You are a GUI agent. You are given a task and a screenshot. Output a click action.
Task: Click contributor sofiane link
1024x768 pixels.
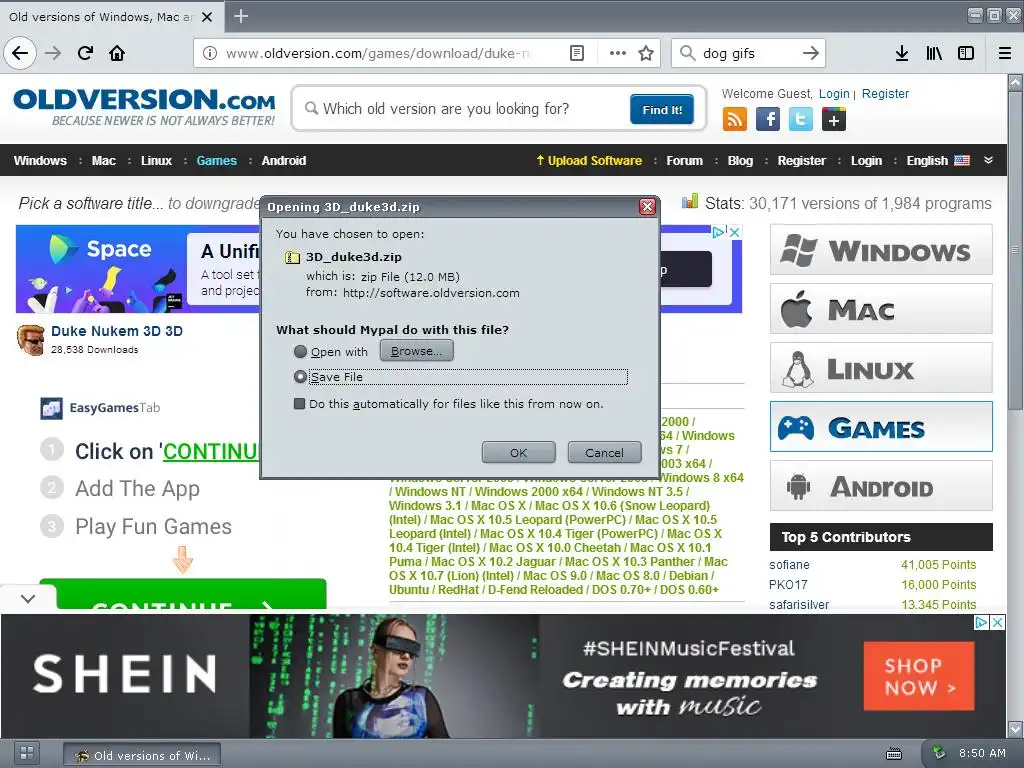pos(789,565)
